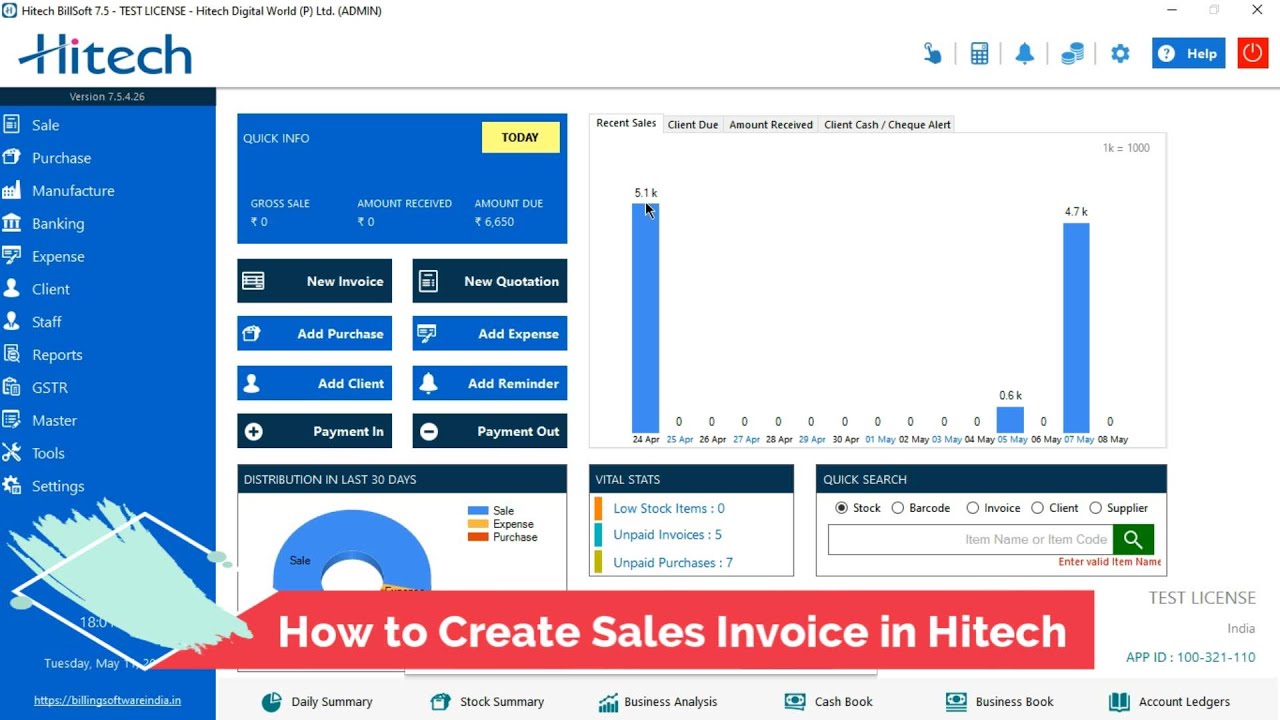Click the yellow TODAY button in Quick Info
1280x720 pixels.
(x=520, y=138)
